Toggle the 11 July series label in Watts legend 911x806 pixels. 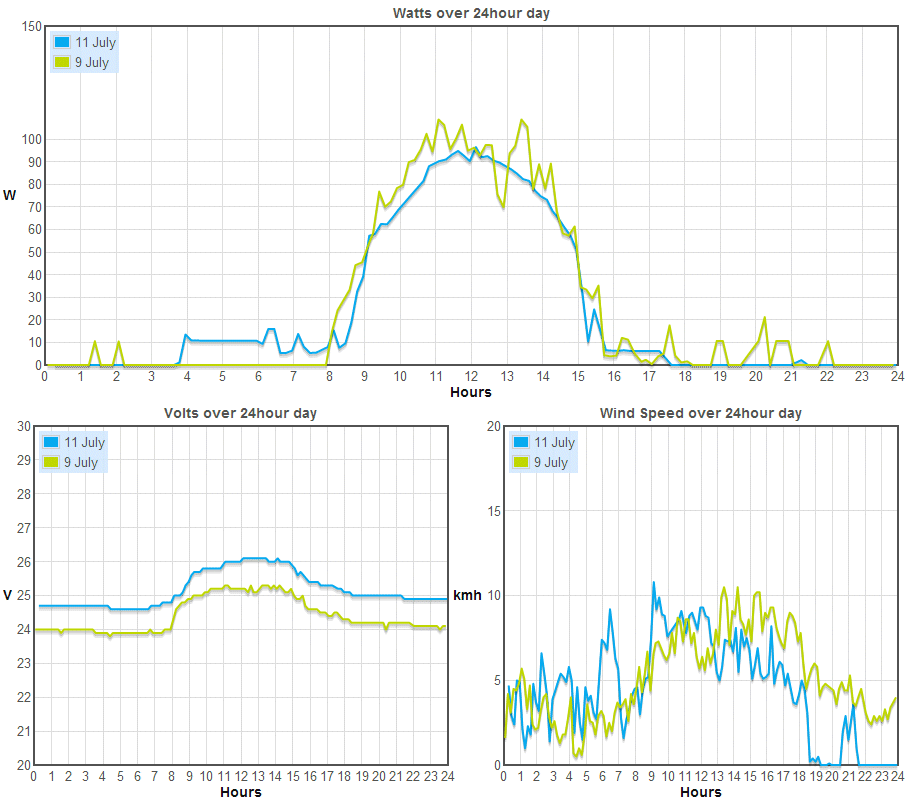(96, 43)
